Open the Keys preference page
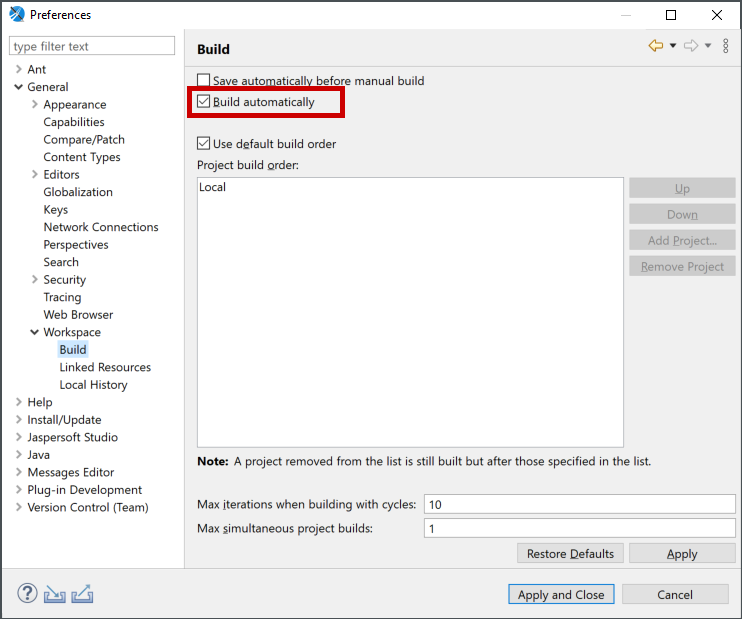 pyautogui.click(x=56, y=209)
